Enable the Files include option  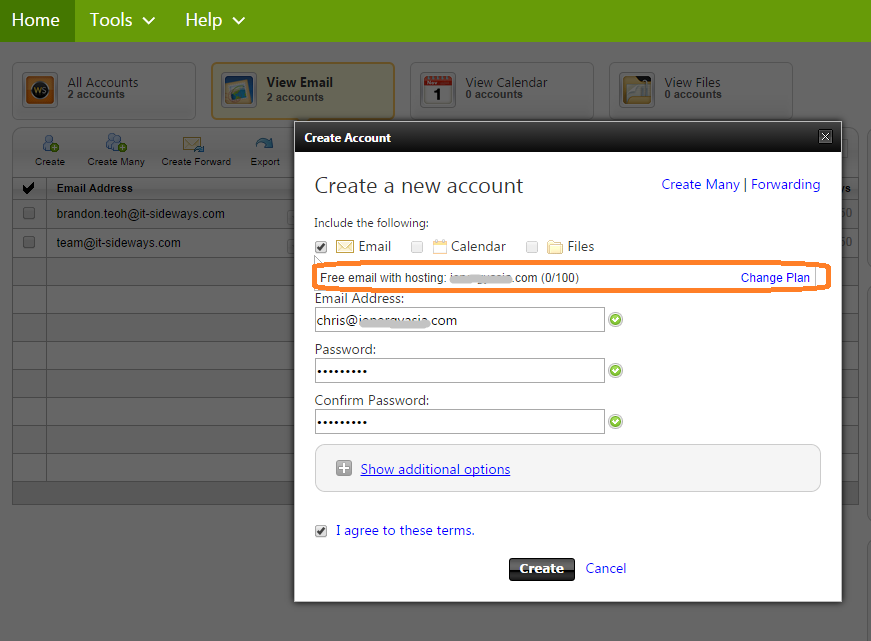point(531,246)
